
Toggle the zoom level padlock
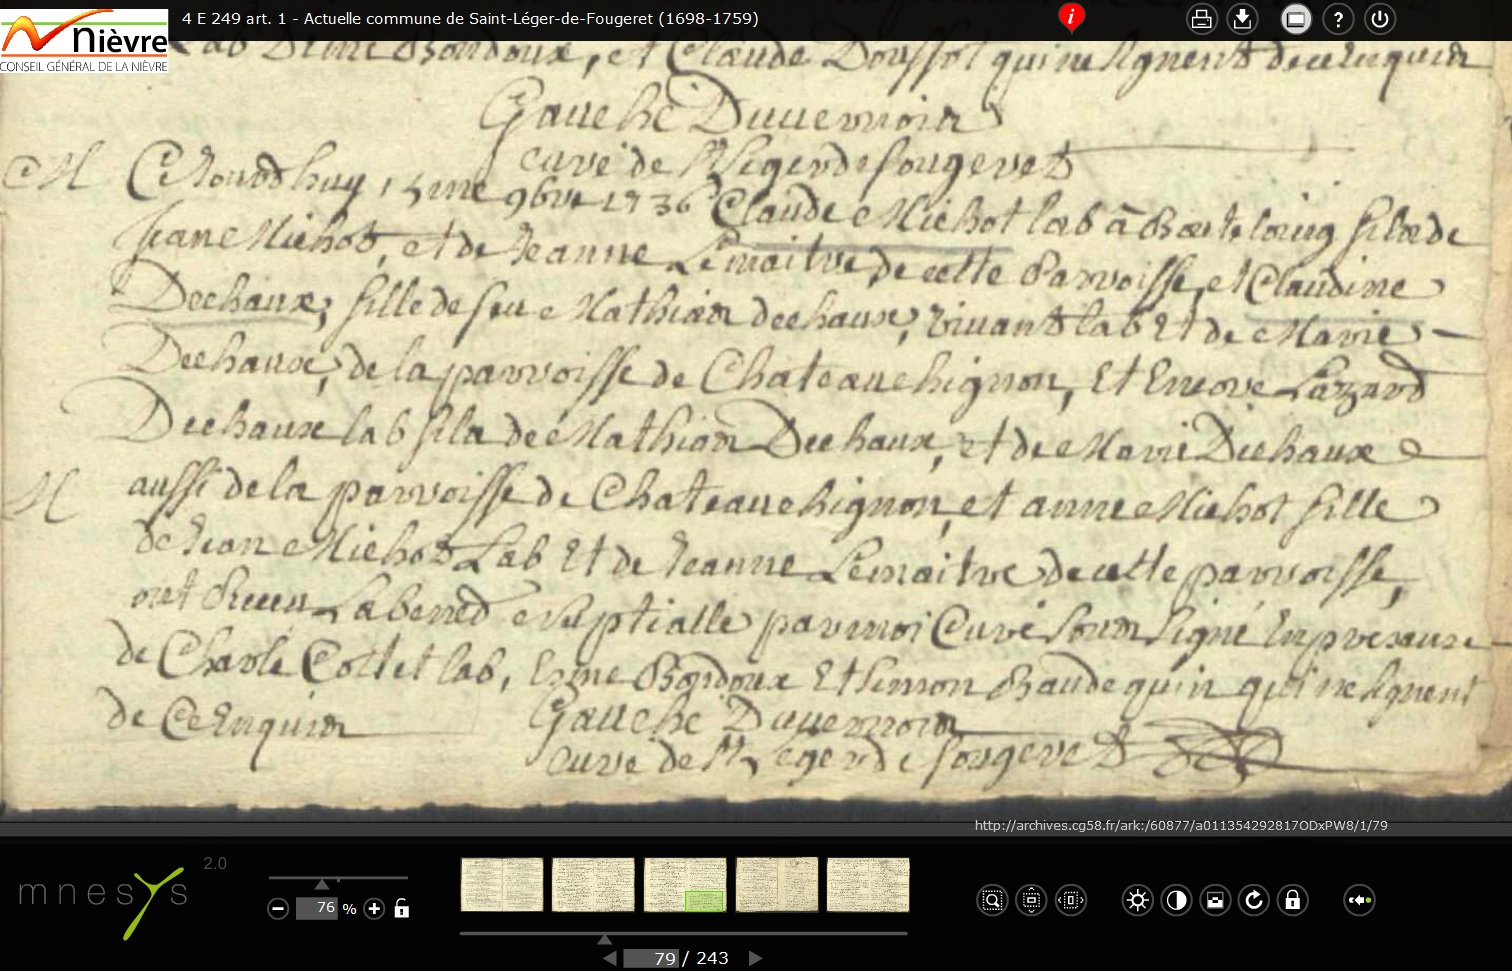401,909
